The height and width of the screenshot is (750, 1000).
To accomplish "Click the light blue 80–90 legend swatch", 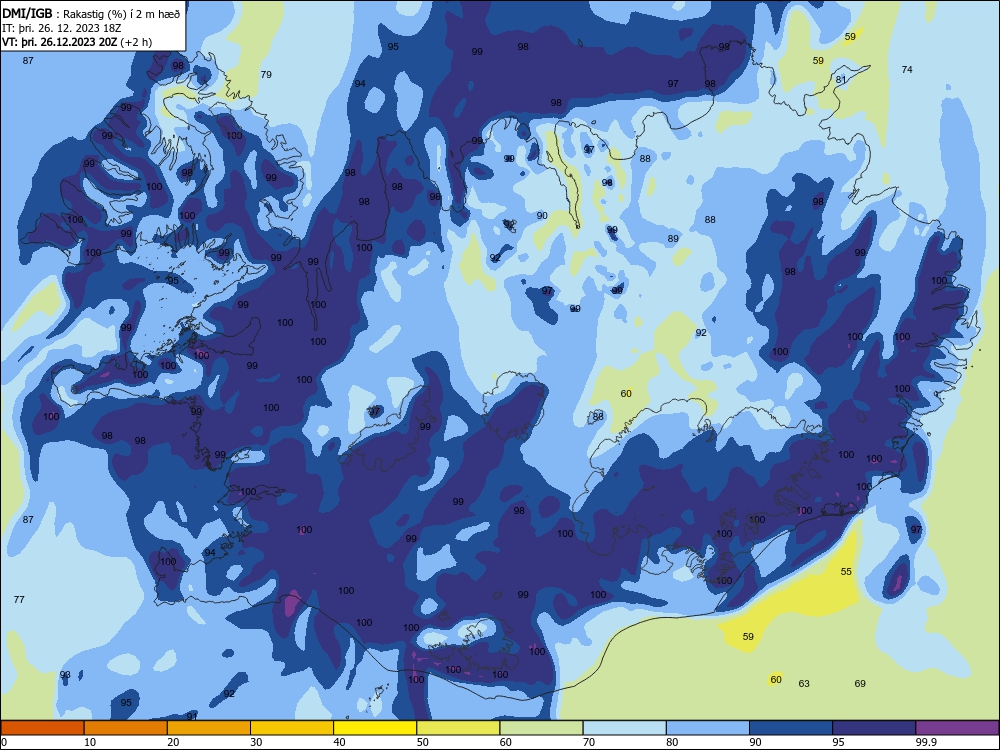I will point(708,728).
